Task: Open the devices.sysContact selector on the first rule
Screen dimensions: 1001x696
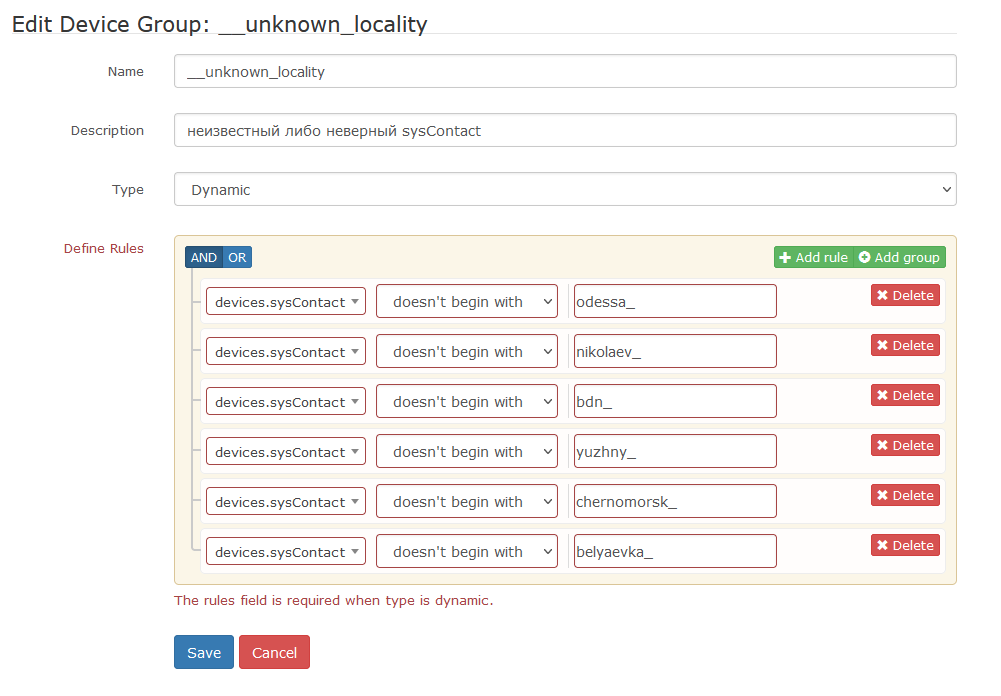Action: [x=285, y=301]
